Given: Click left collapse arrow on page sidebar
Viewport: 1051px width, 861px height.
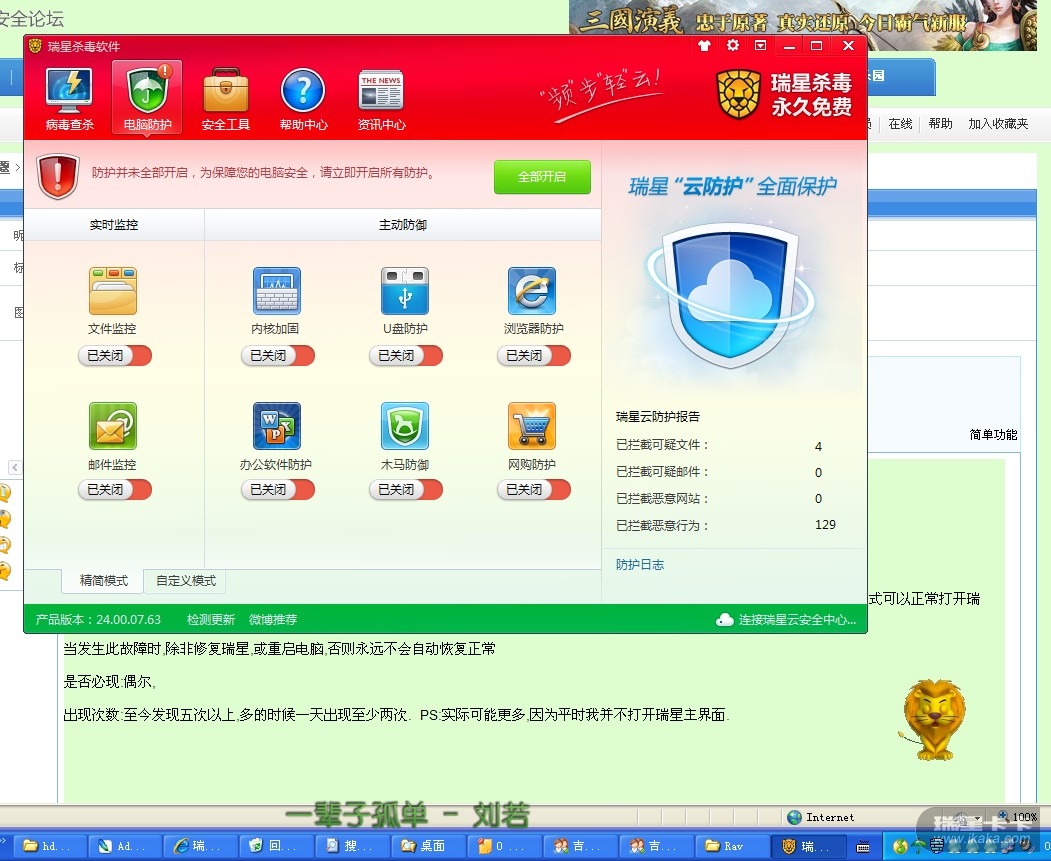Looking at the screenshot, I should [x=15, y=468].
